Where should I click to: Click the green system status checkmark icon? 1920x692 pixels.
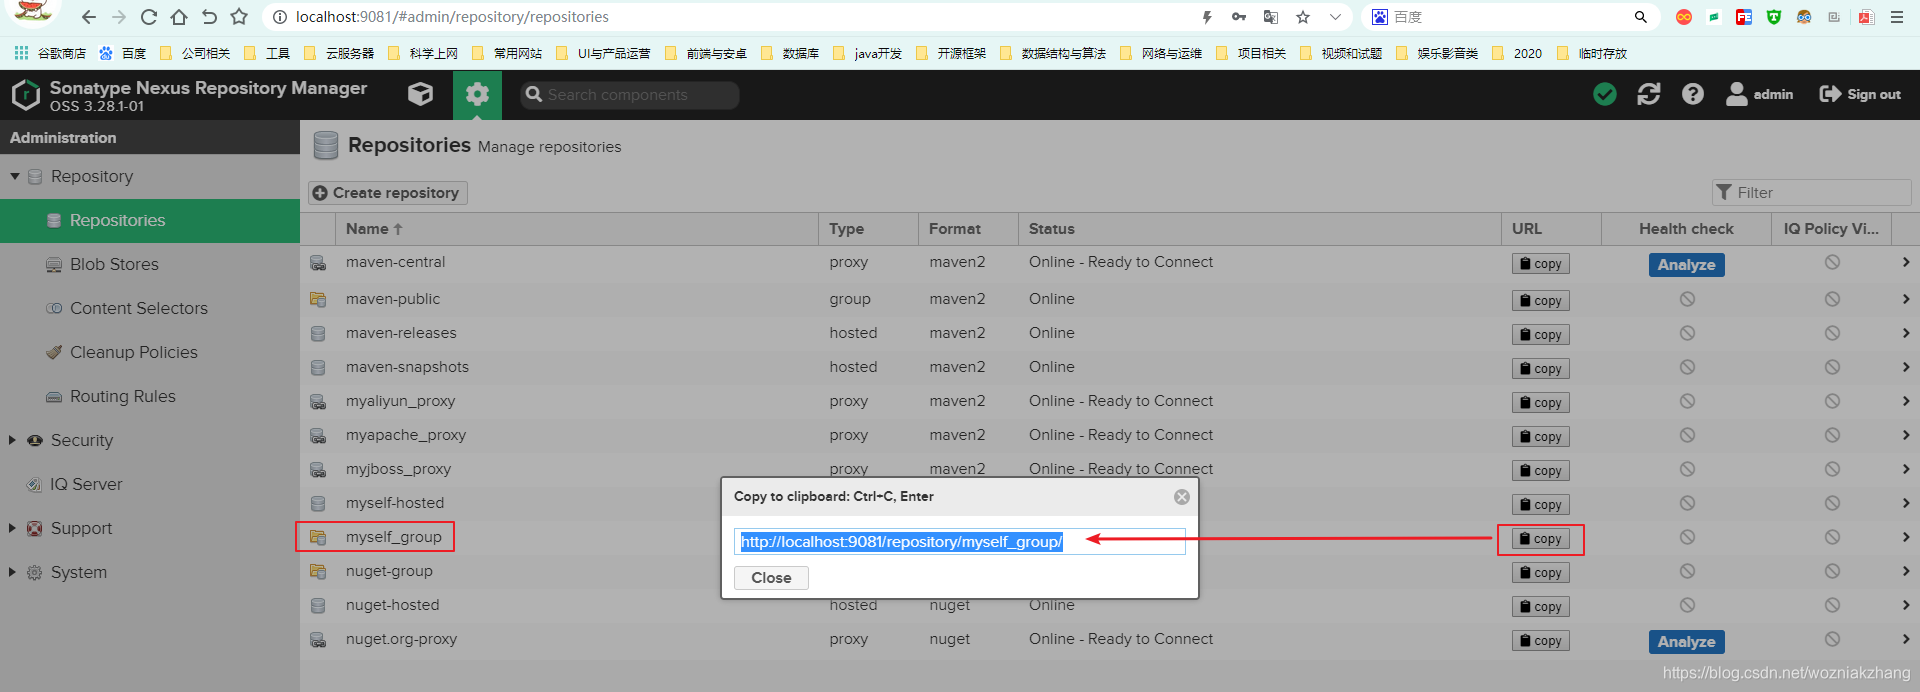click(x=1605, y=94)
